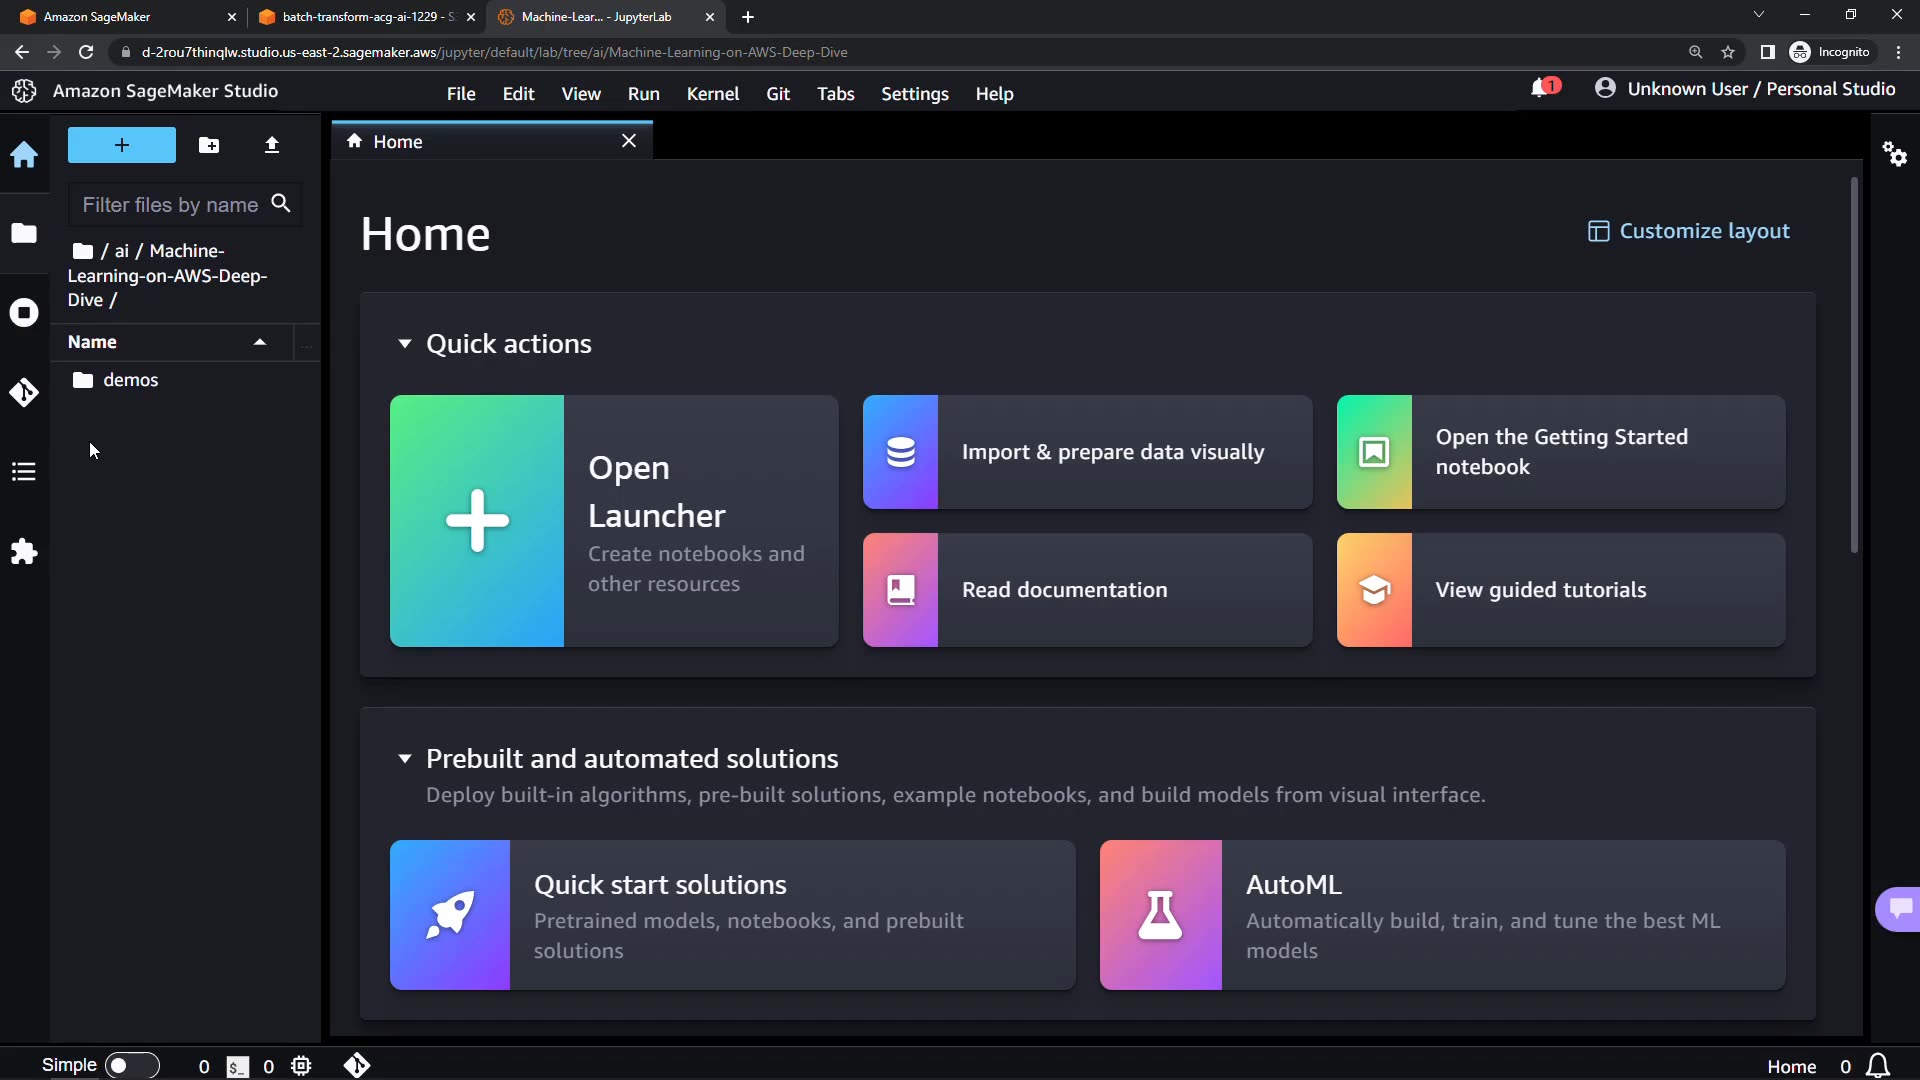Click the notifications bell with red badge

(1543, 88)
